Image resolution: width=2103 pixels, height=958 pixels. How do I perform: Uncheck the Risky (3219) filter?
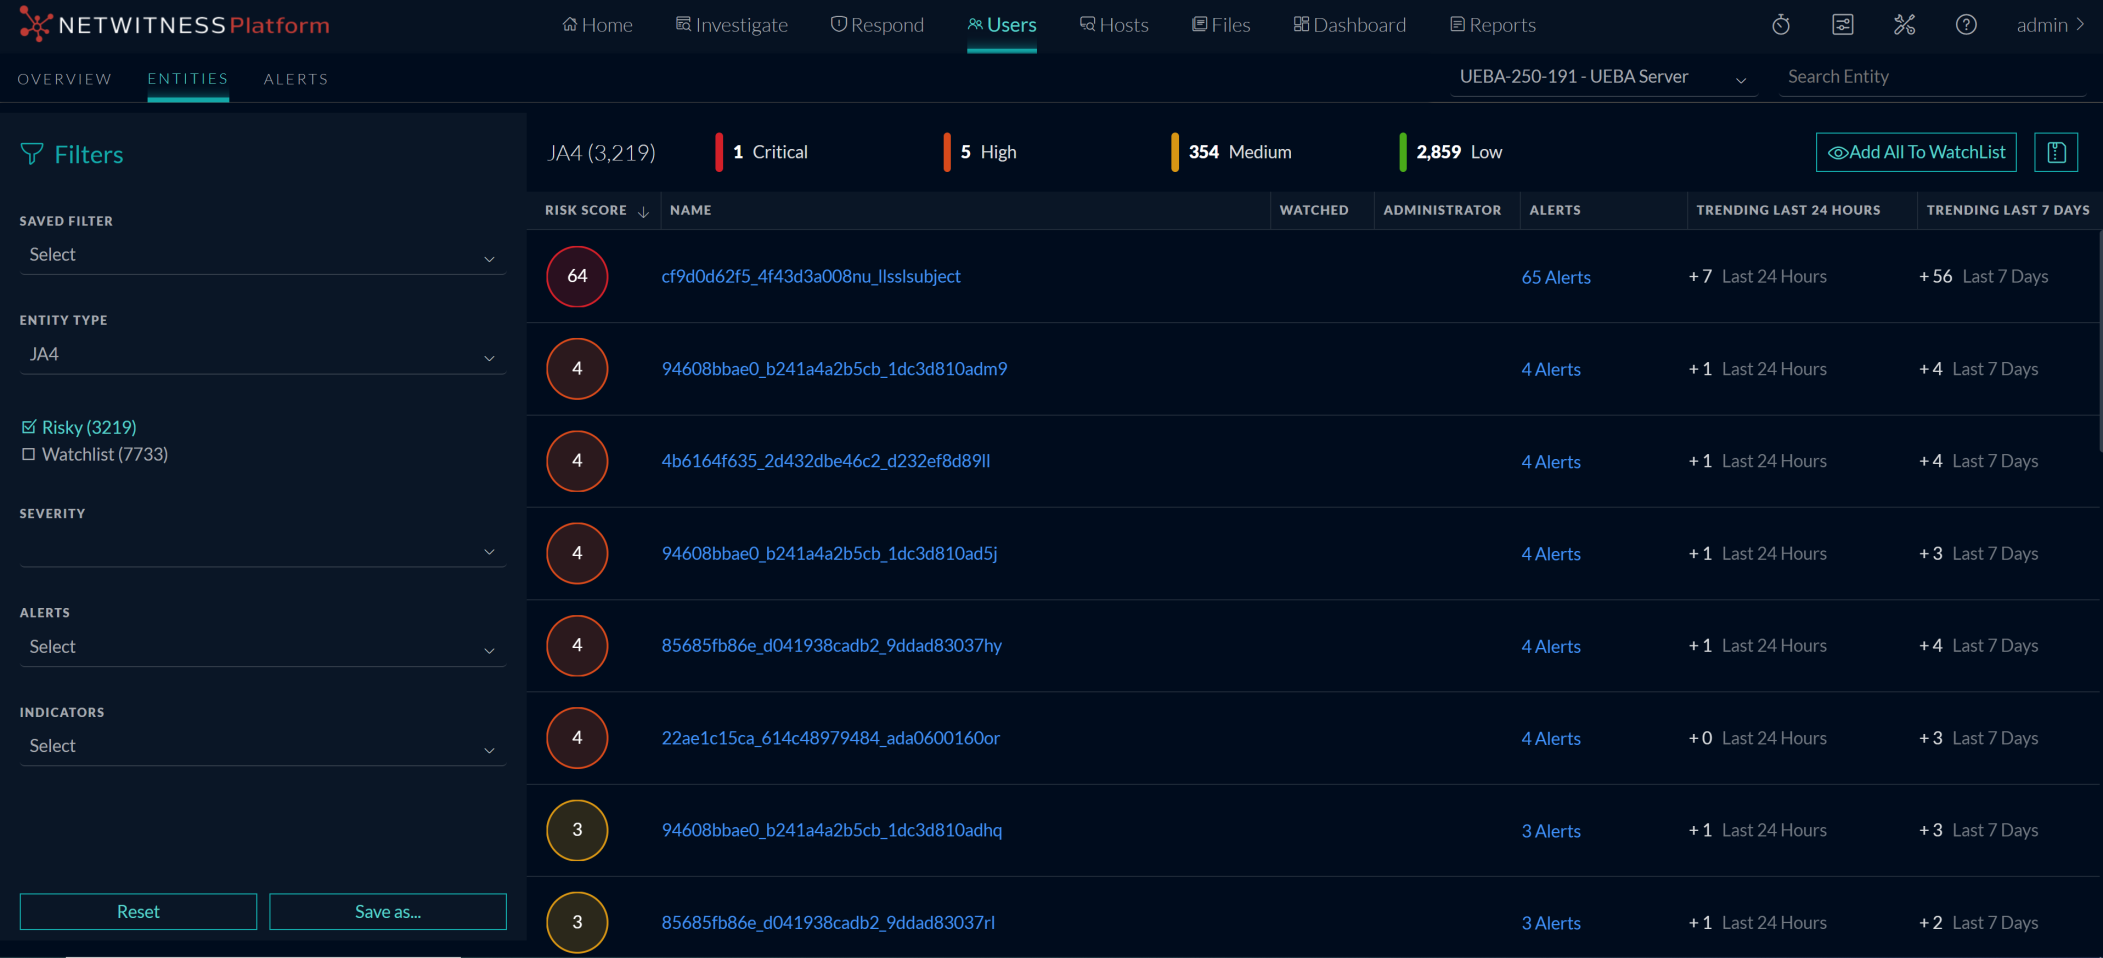click(x=28, y=427)
